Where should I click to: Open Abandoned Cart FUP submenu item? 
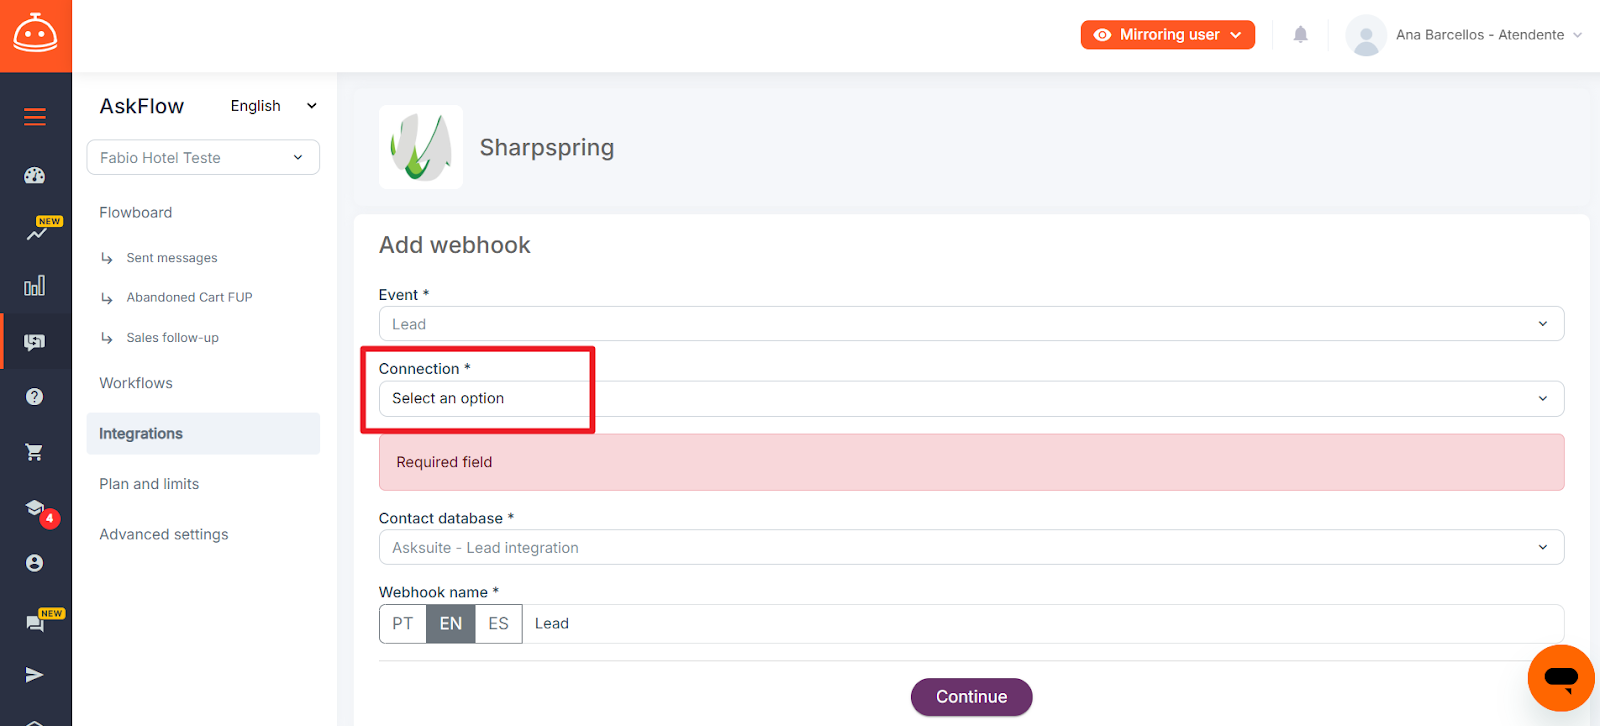[190, 298]
